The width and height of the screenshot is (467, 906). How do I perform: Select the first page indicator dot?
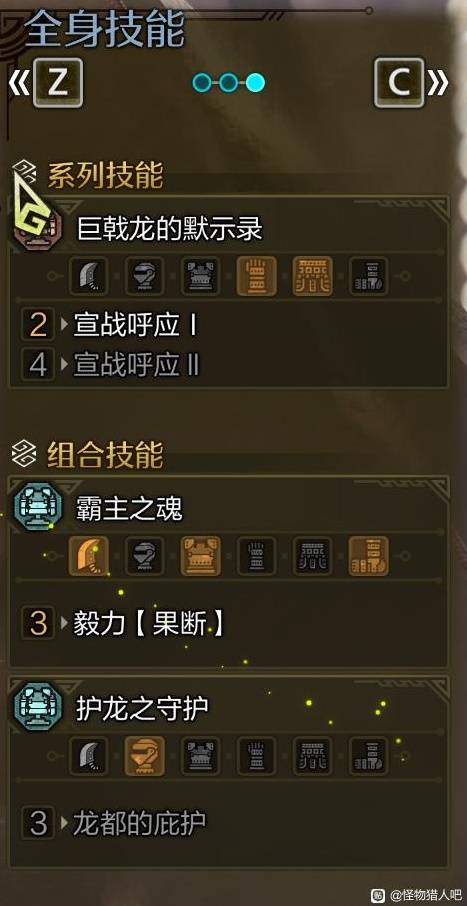[202, 83]
